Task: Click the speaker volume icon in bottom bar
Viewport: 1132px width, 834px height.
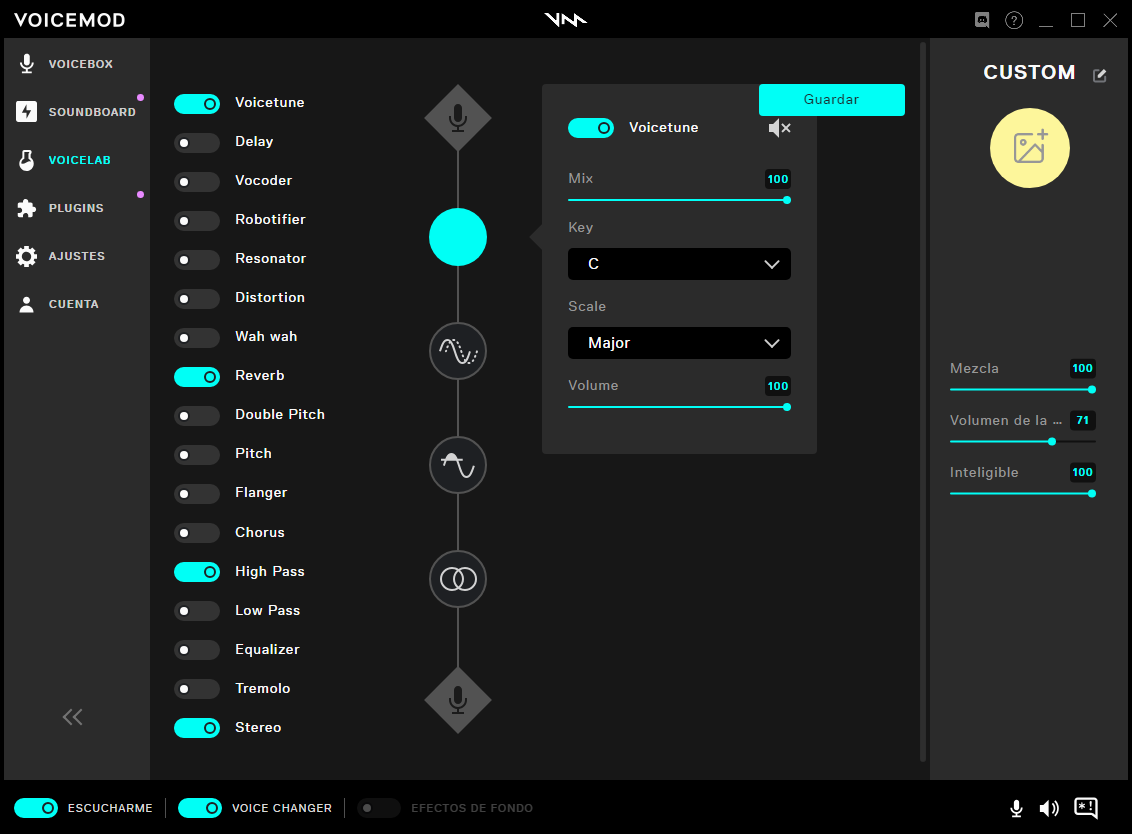Action: pos(1049,809)
